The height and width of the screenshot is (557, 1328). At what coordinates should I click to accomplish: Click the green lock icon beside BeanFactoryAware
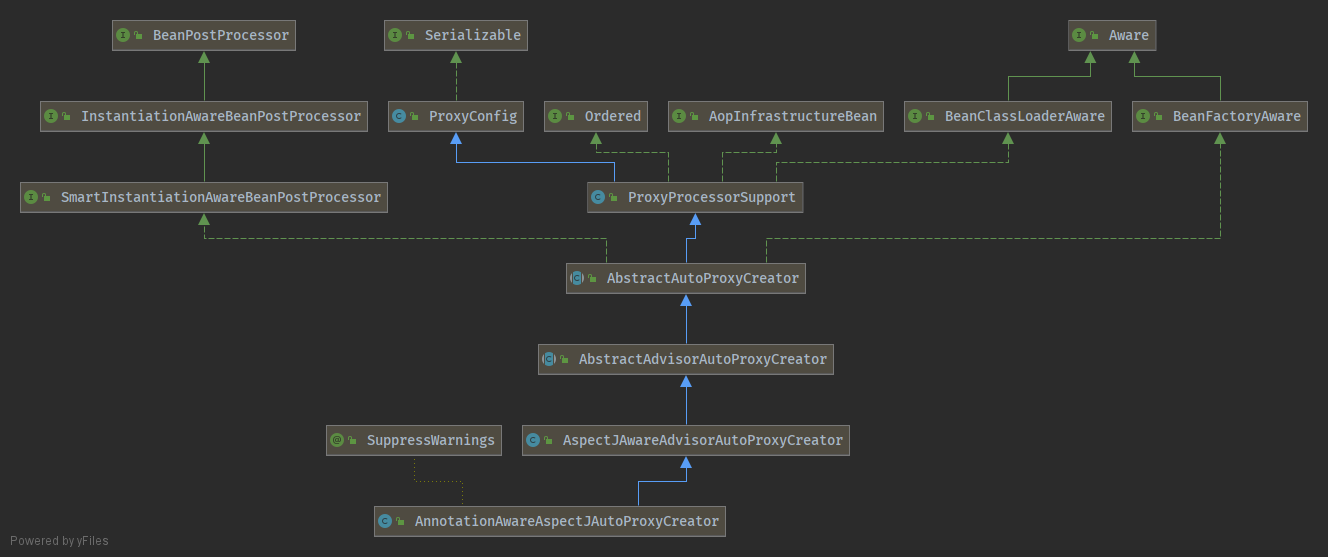(1160, 117)
